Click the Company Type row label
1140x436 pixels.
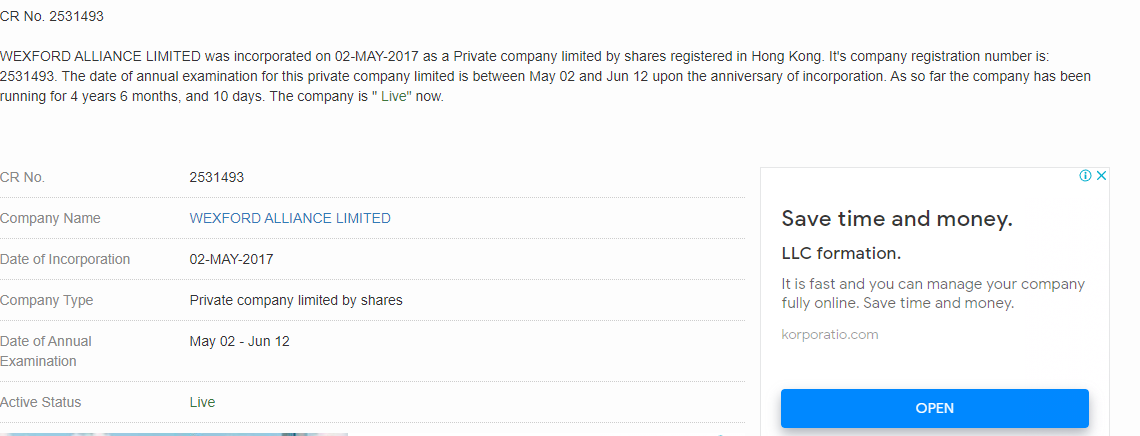coord(46,300)
